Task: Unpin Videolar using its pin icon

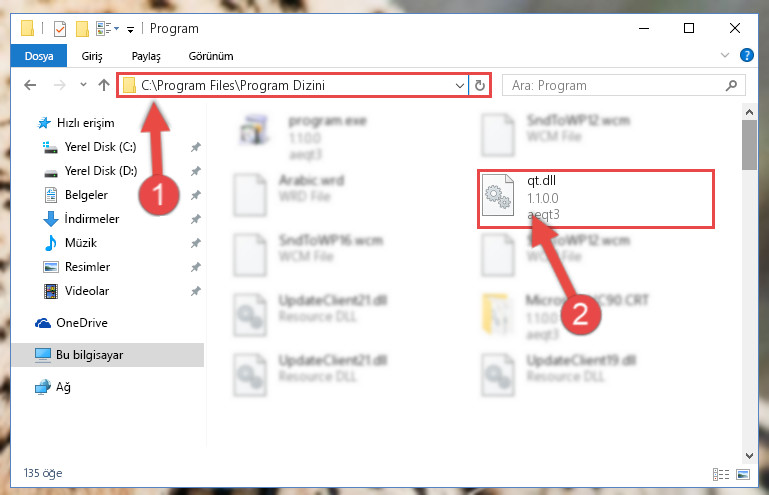Action: pos(196,291)
